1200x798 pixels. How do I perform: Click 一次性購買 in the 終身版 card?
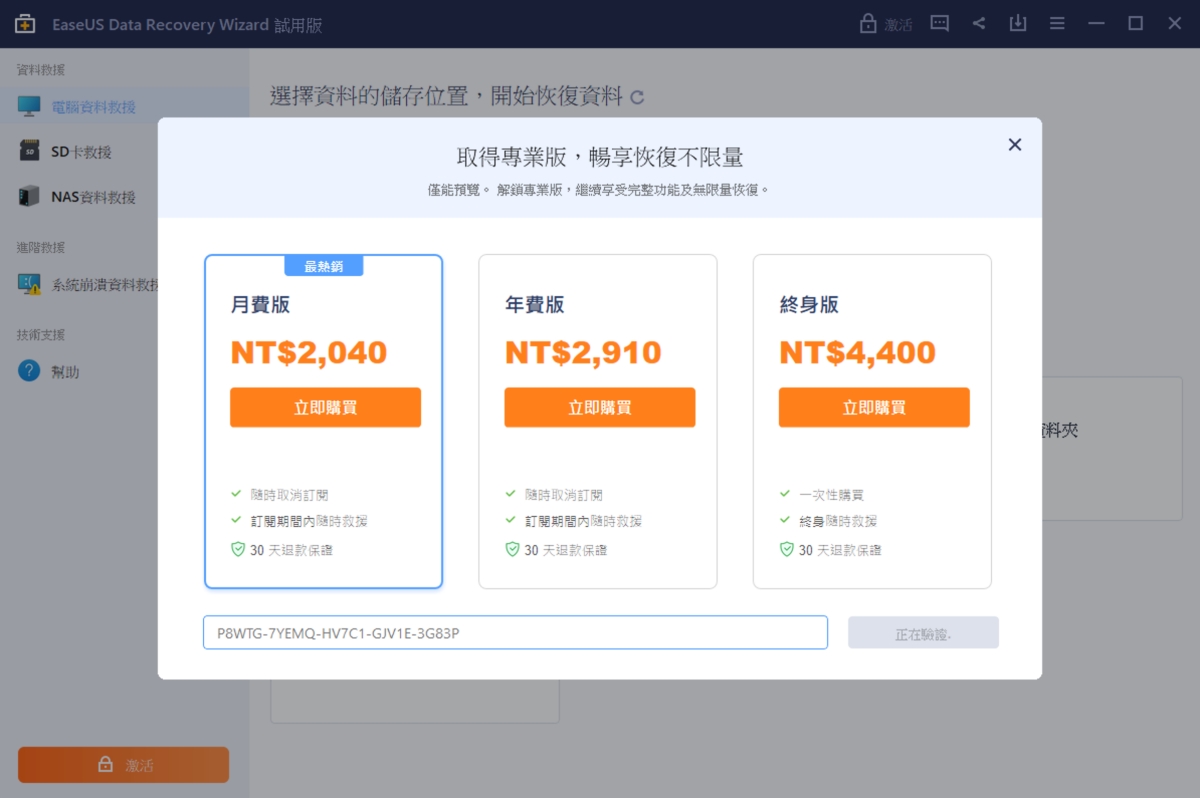pyautogui.click(x=831, y=495)
